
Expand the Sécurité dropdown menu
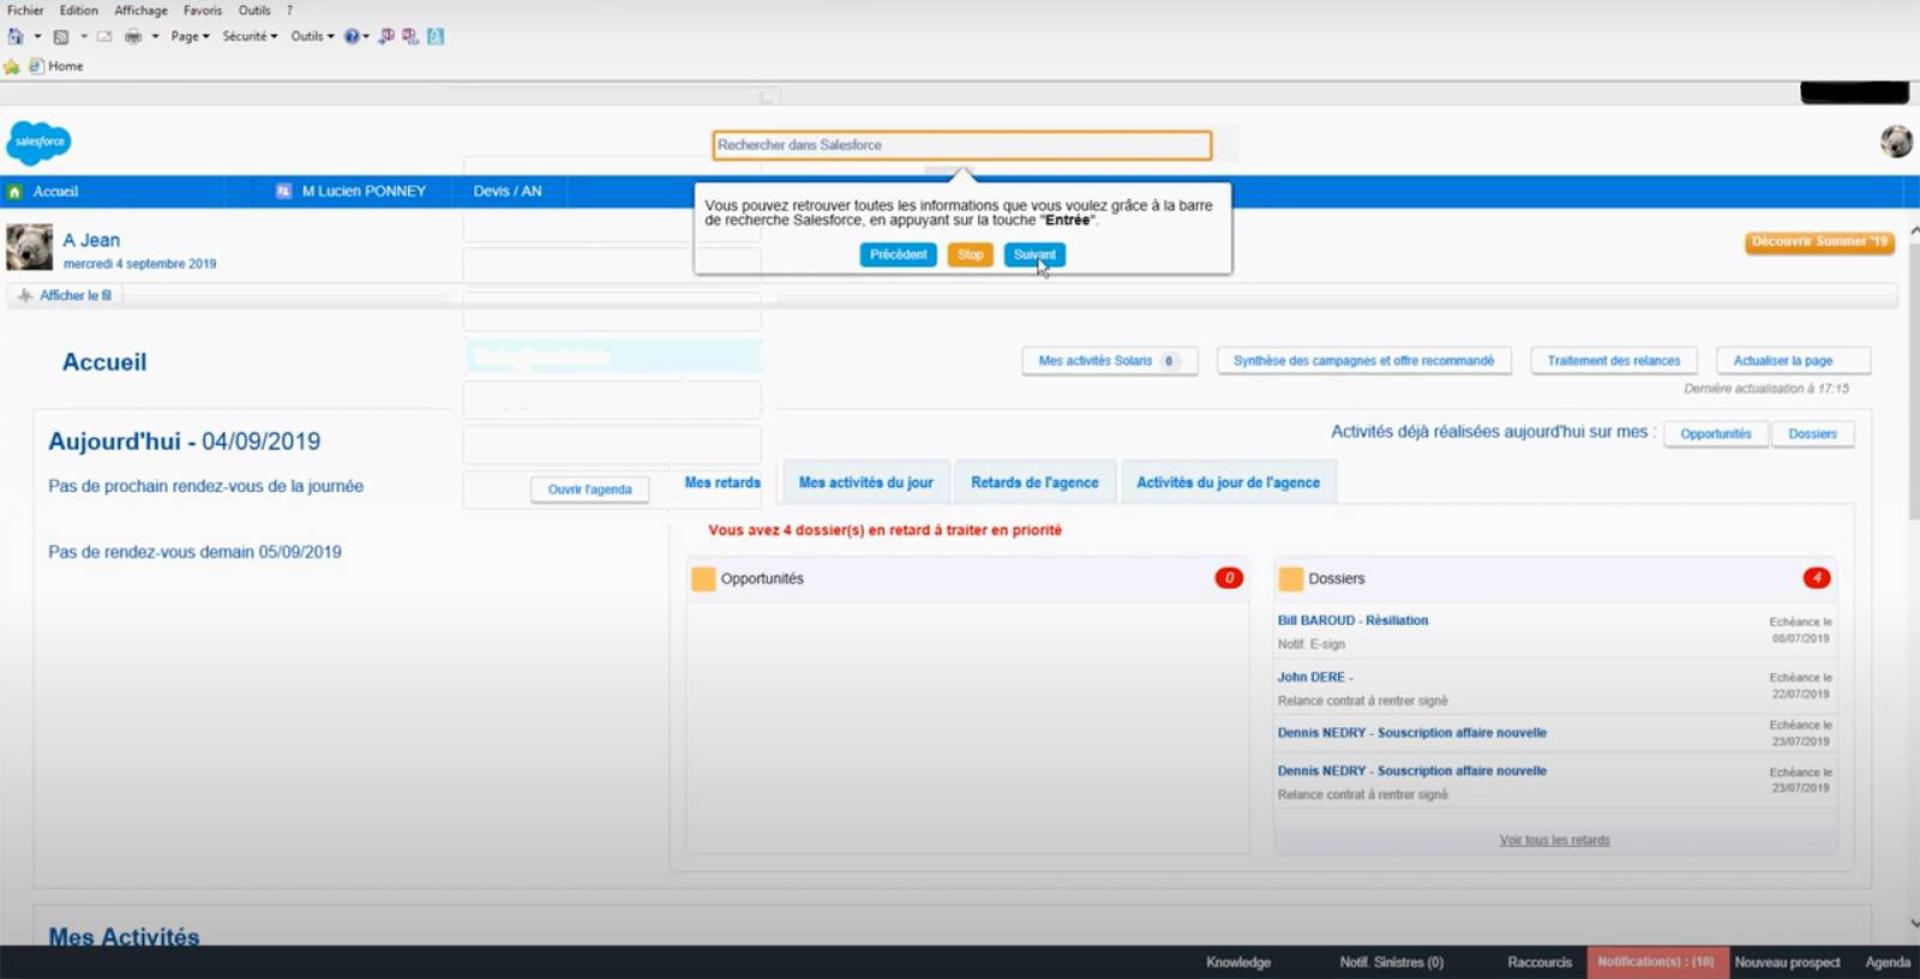[x=249, y=37]
